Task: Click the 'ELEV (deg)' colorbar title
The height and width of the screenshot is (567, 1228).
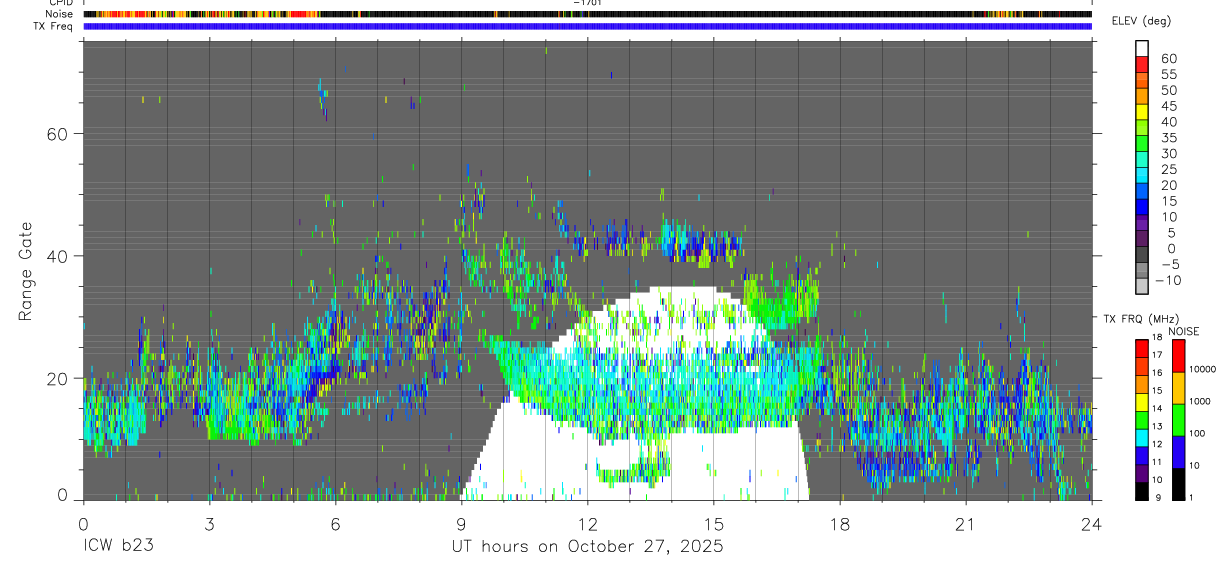Action: click(x=1143, y=21)
